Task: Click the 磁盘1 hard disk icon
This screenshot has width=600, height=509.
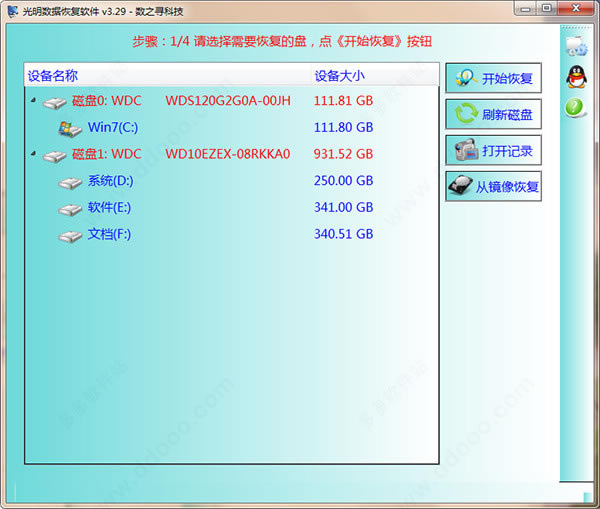Action: click(x=54, y=155)
